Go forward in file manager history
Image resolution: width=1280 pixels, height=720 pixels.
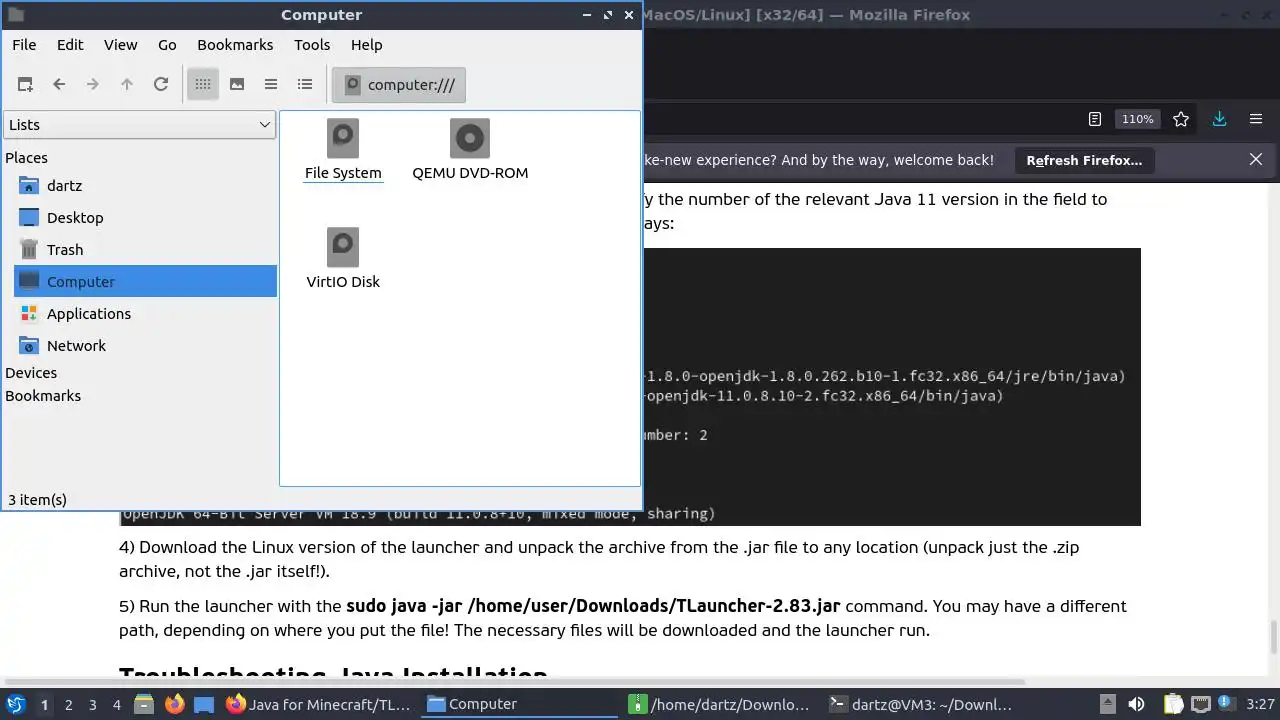click(x=93, y=84)
